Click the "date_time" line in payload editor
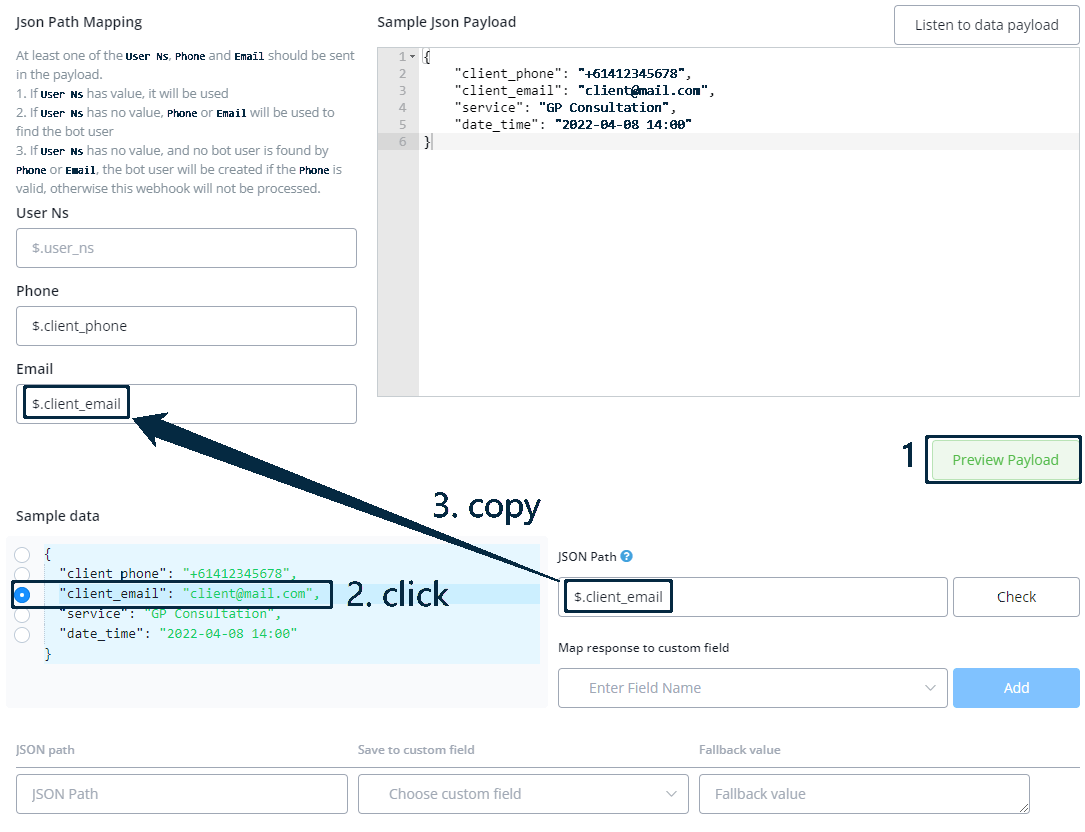The height and width of the screenshot is (832, 1085). [573, 125]
